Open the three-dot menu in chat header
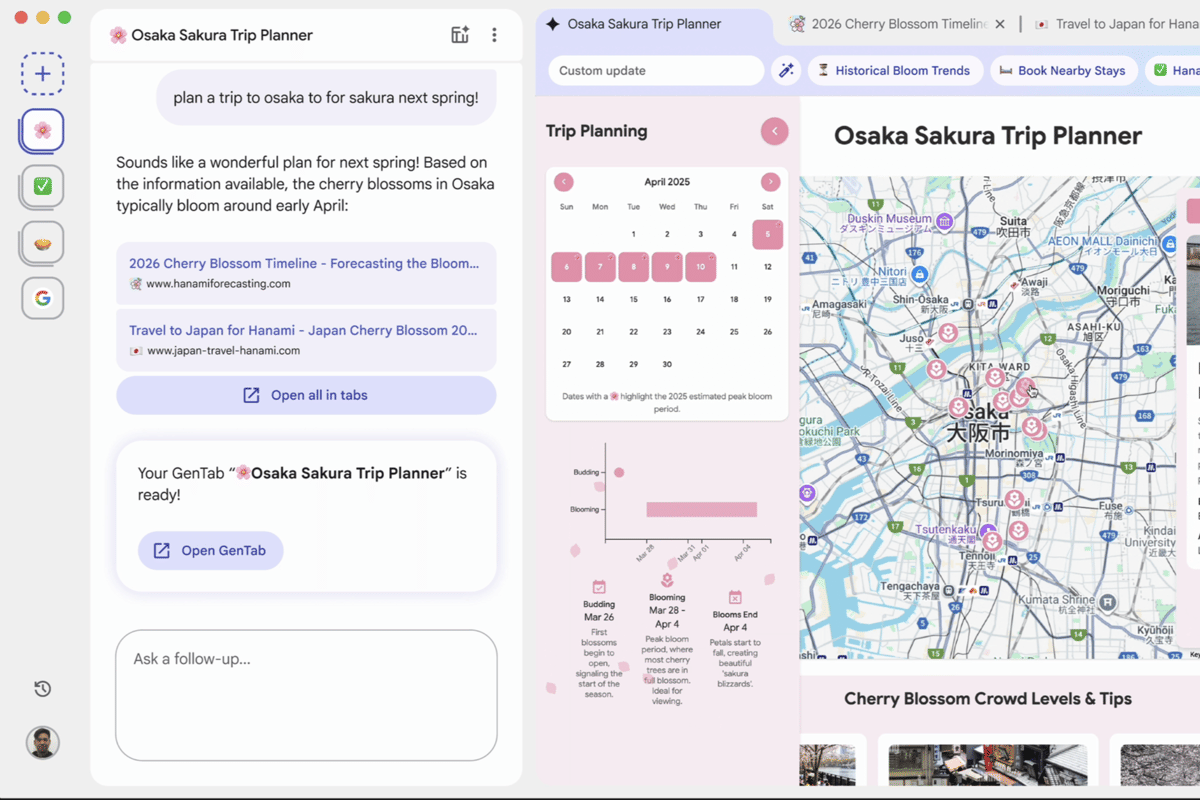Image resolution: width=1200 pixels, height=800 pixels. click(494, 33)
